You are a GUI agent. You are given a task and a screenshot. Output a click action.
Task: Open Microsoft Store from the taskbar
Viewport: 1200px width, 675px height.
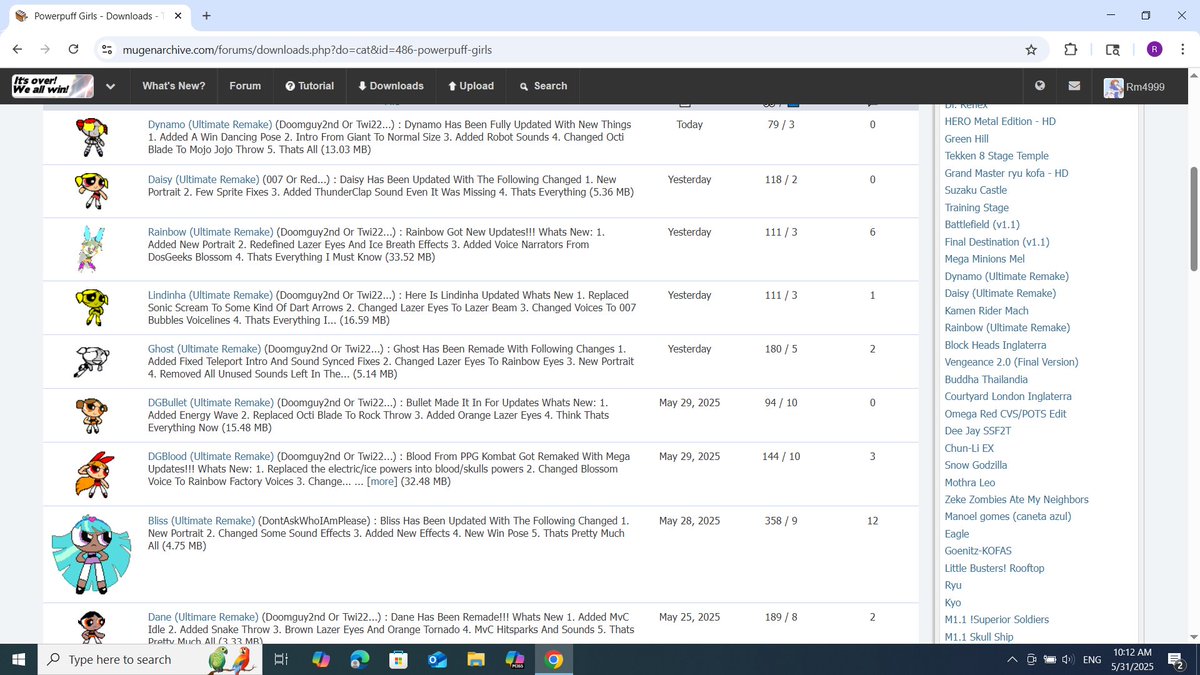click(398, 659)
